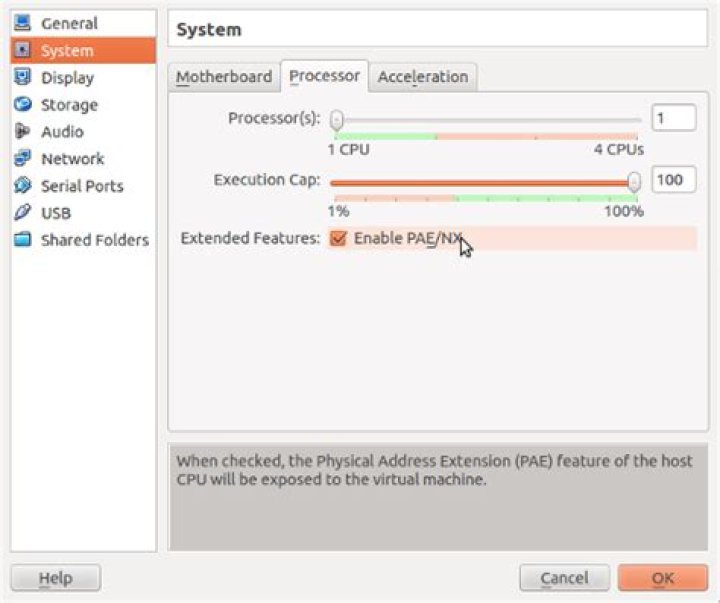Switch to the Acceleration tab

pyautogui.click(x=423, y=77)
